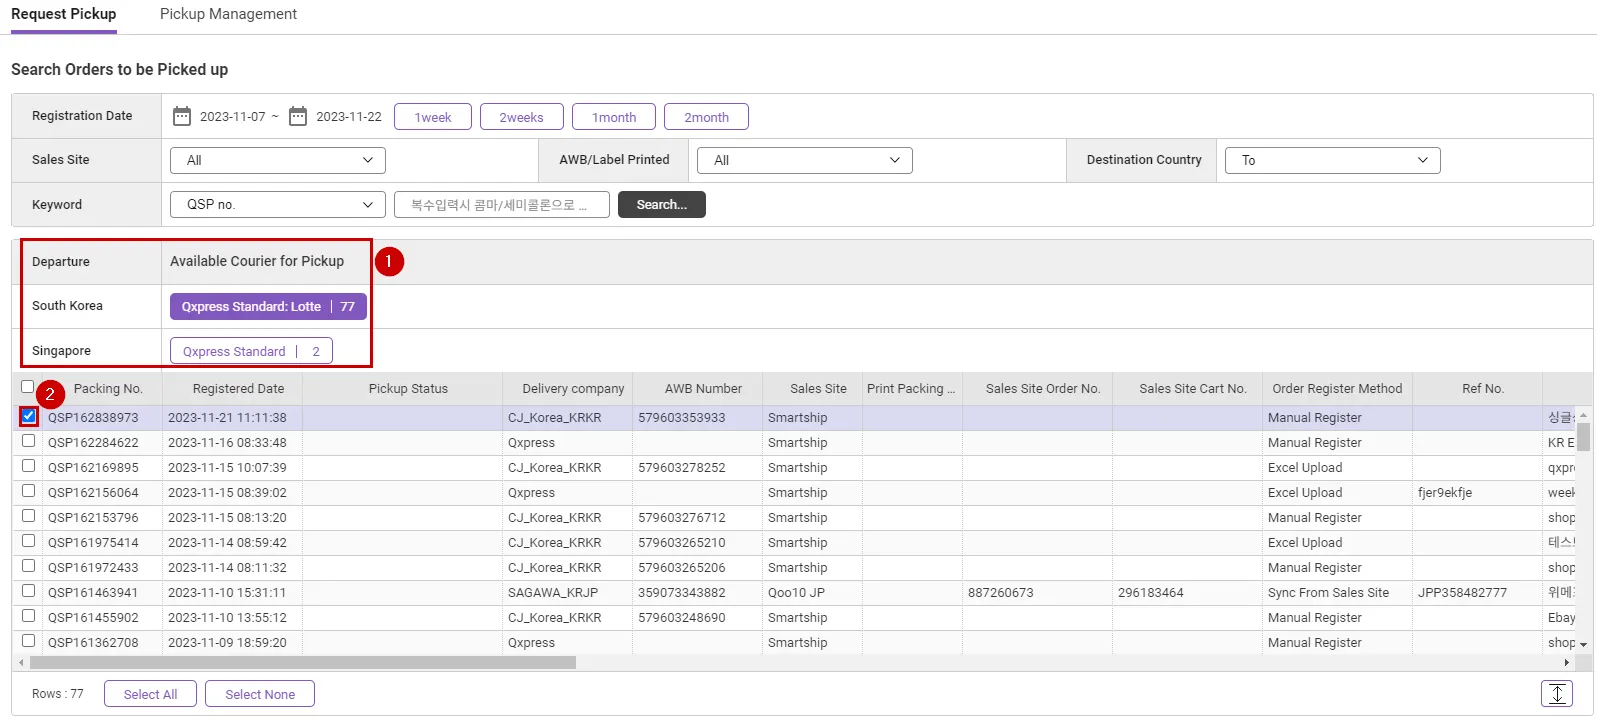This screenshot has width=1597, height=718.
Task: Click the keyword search input field
Action: coord(501,204)
